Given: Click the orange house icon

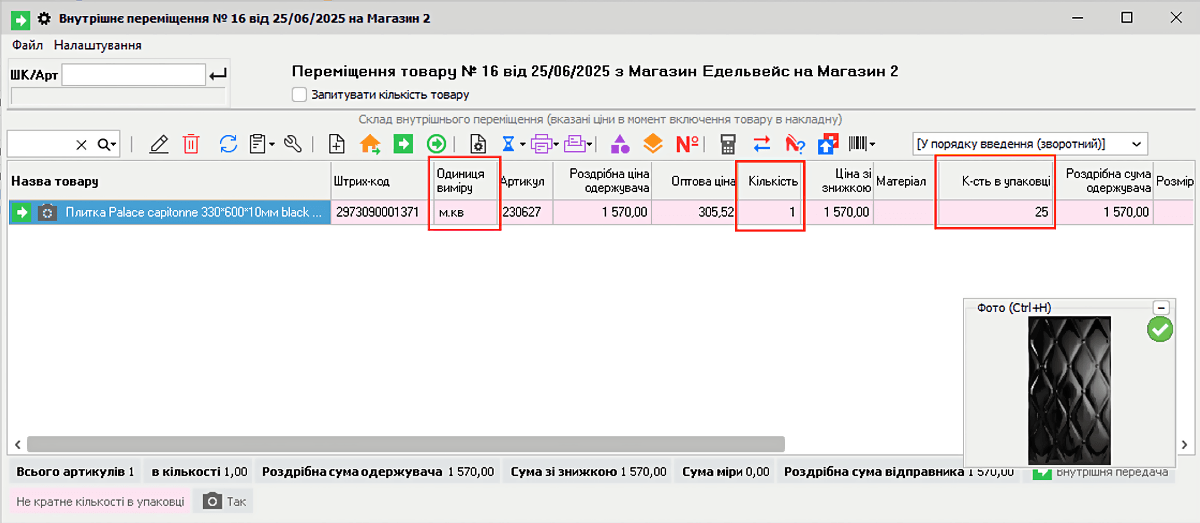Looking at the screenshot, I should pos(370,144).
